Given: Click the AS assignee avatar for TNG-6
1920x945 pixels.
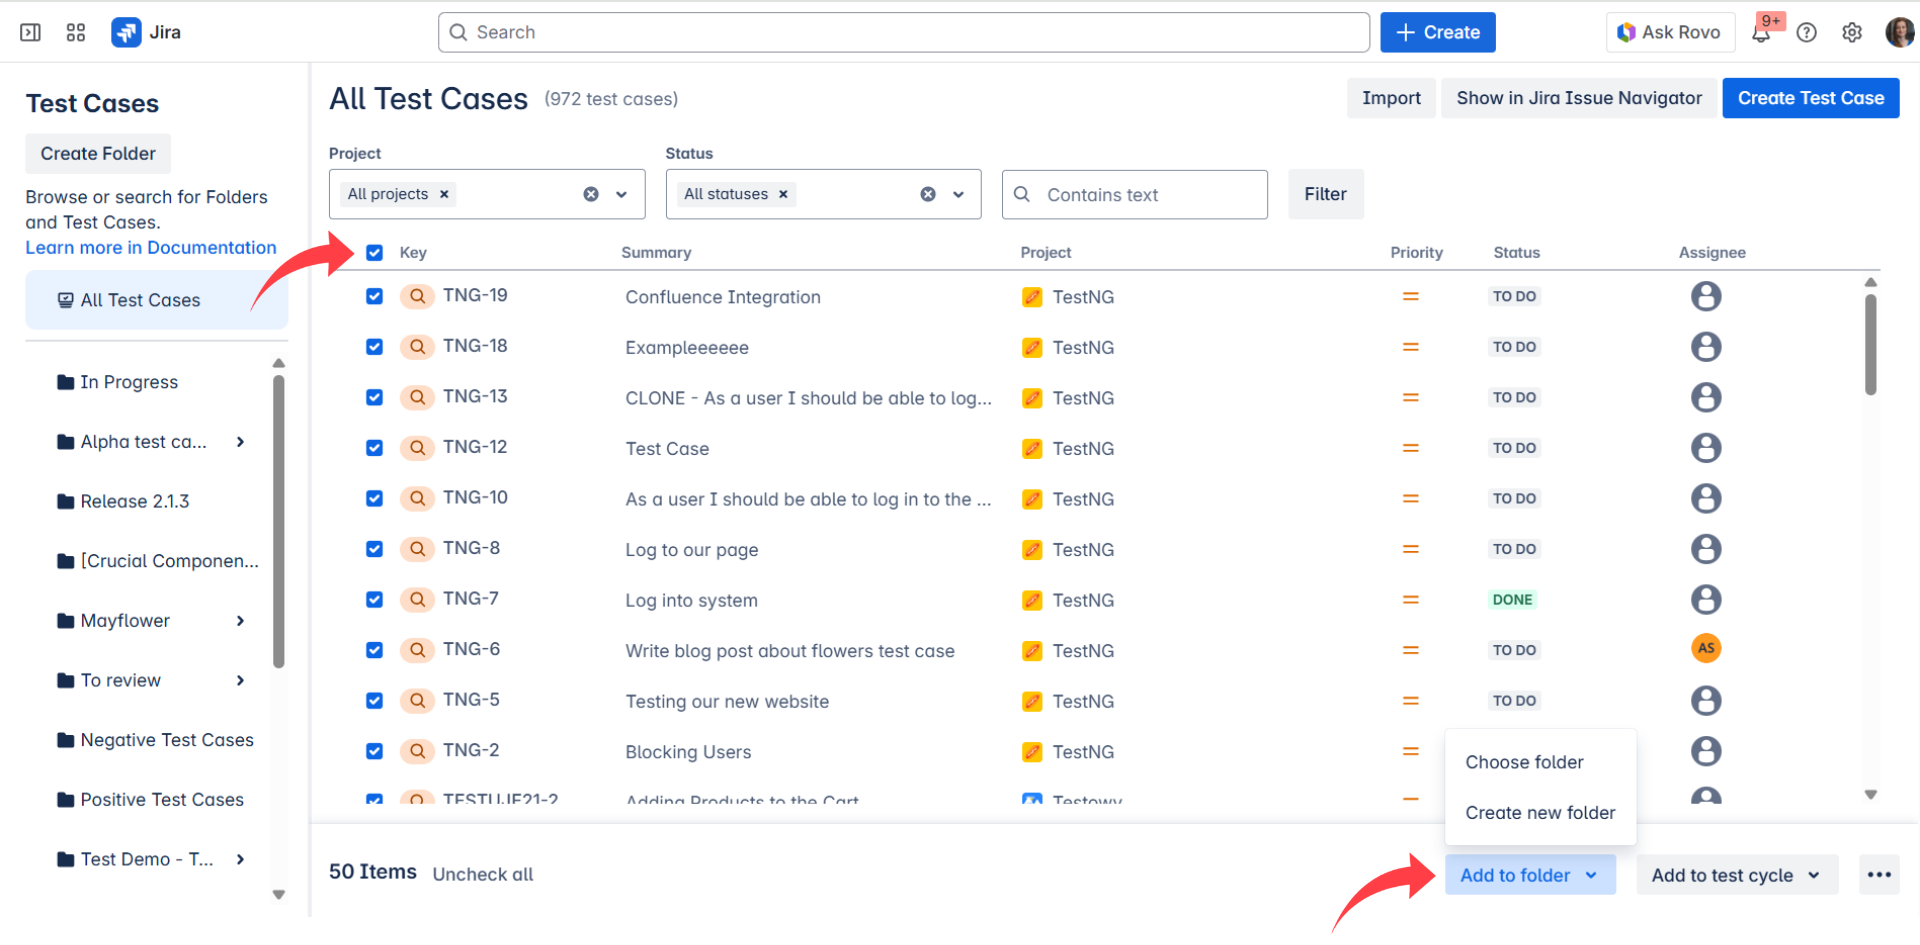Looking at the screenshot, I should (x=1706, y=648).
